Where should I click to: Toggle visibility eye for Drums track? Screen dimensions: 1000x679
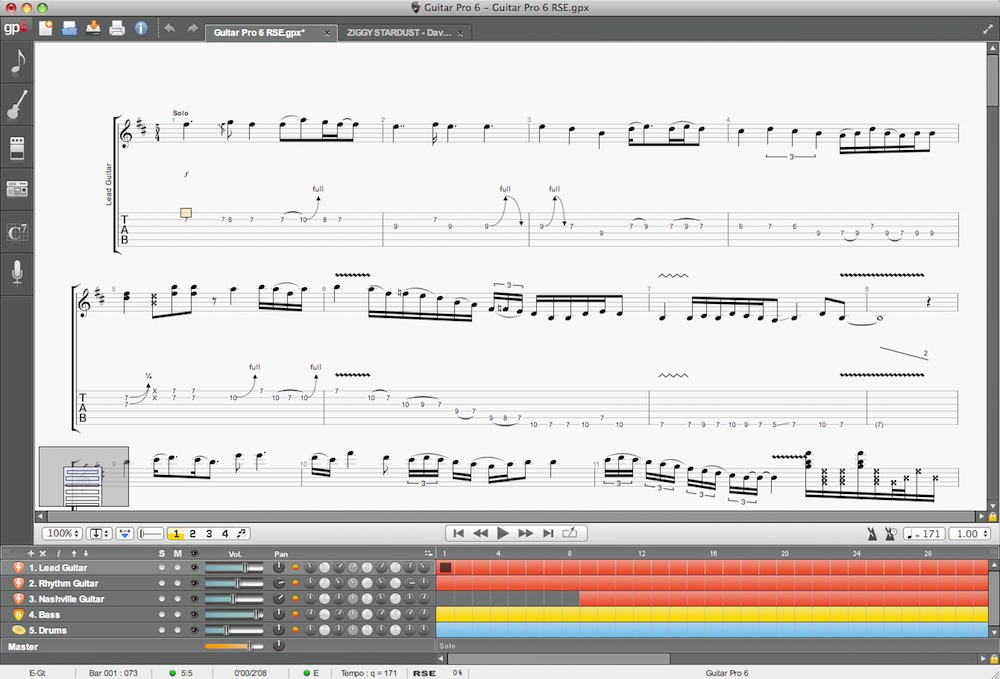point(194,630)
